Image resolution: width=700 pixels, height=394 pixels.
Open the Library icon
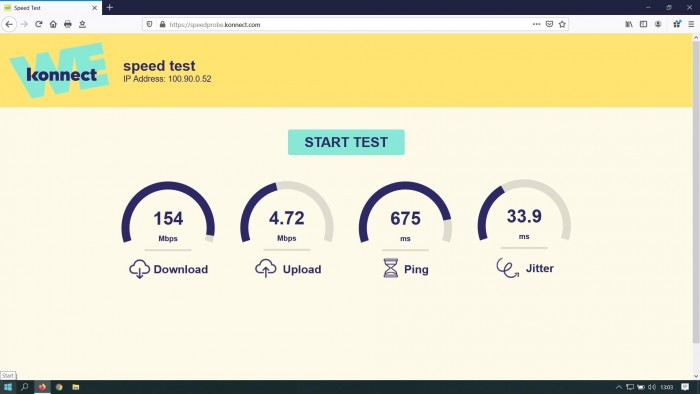629,25
